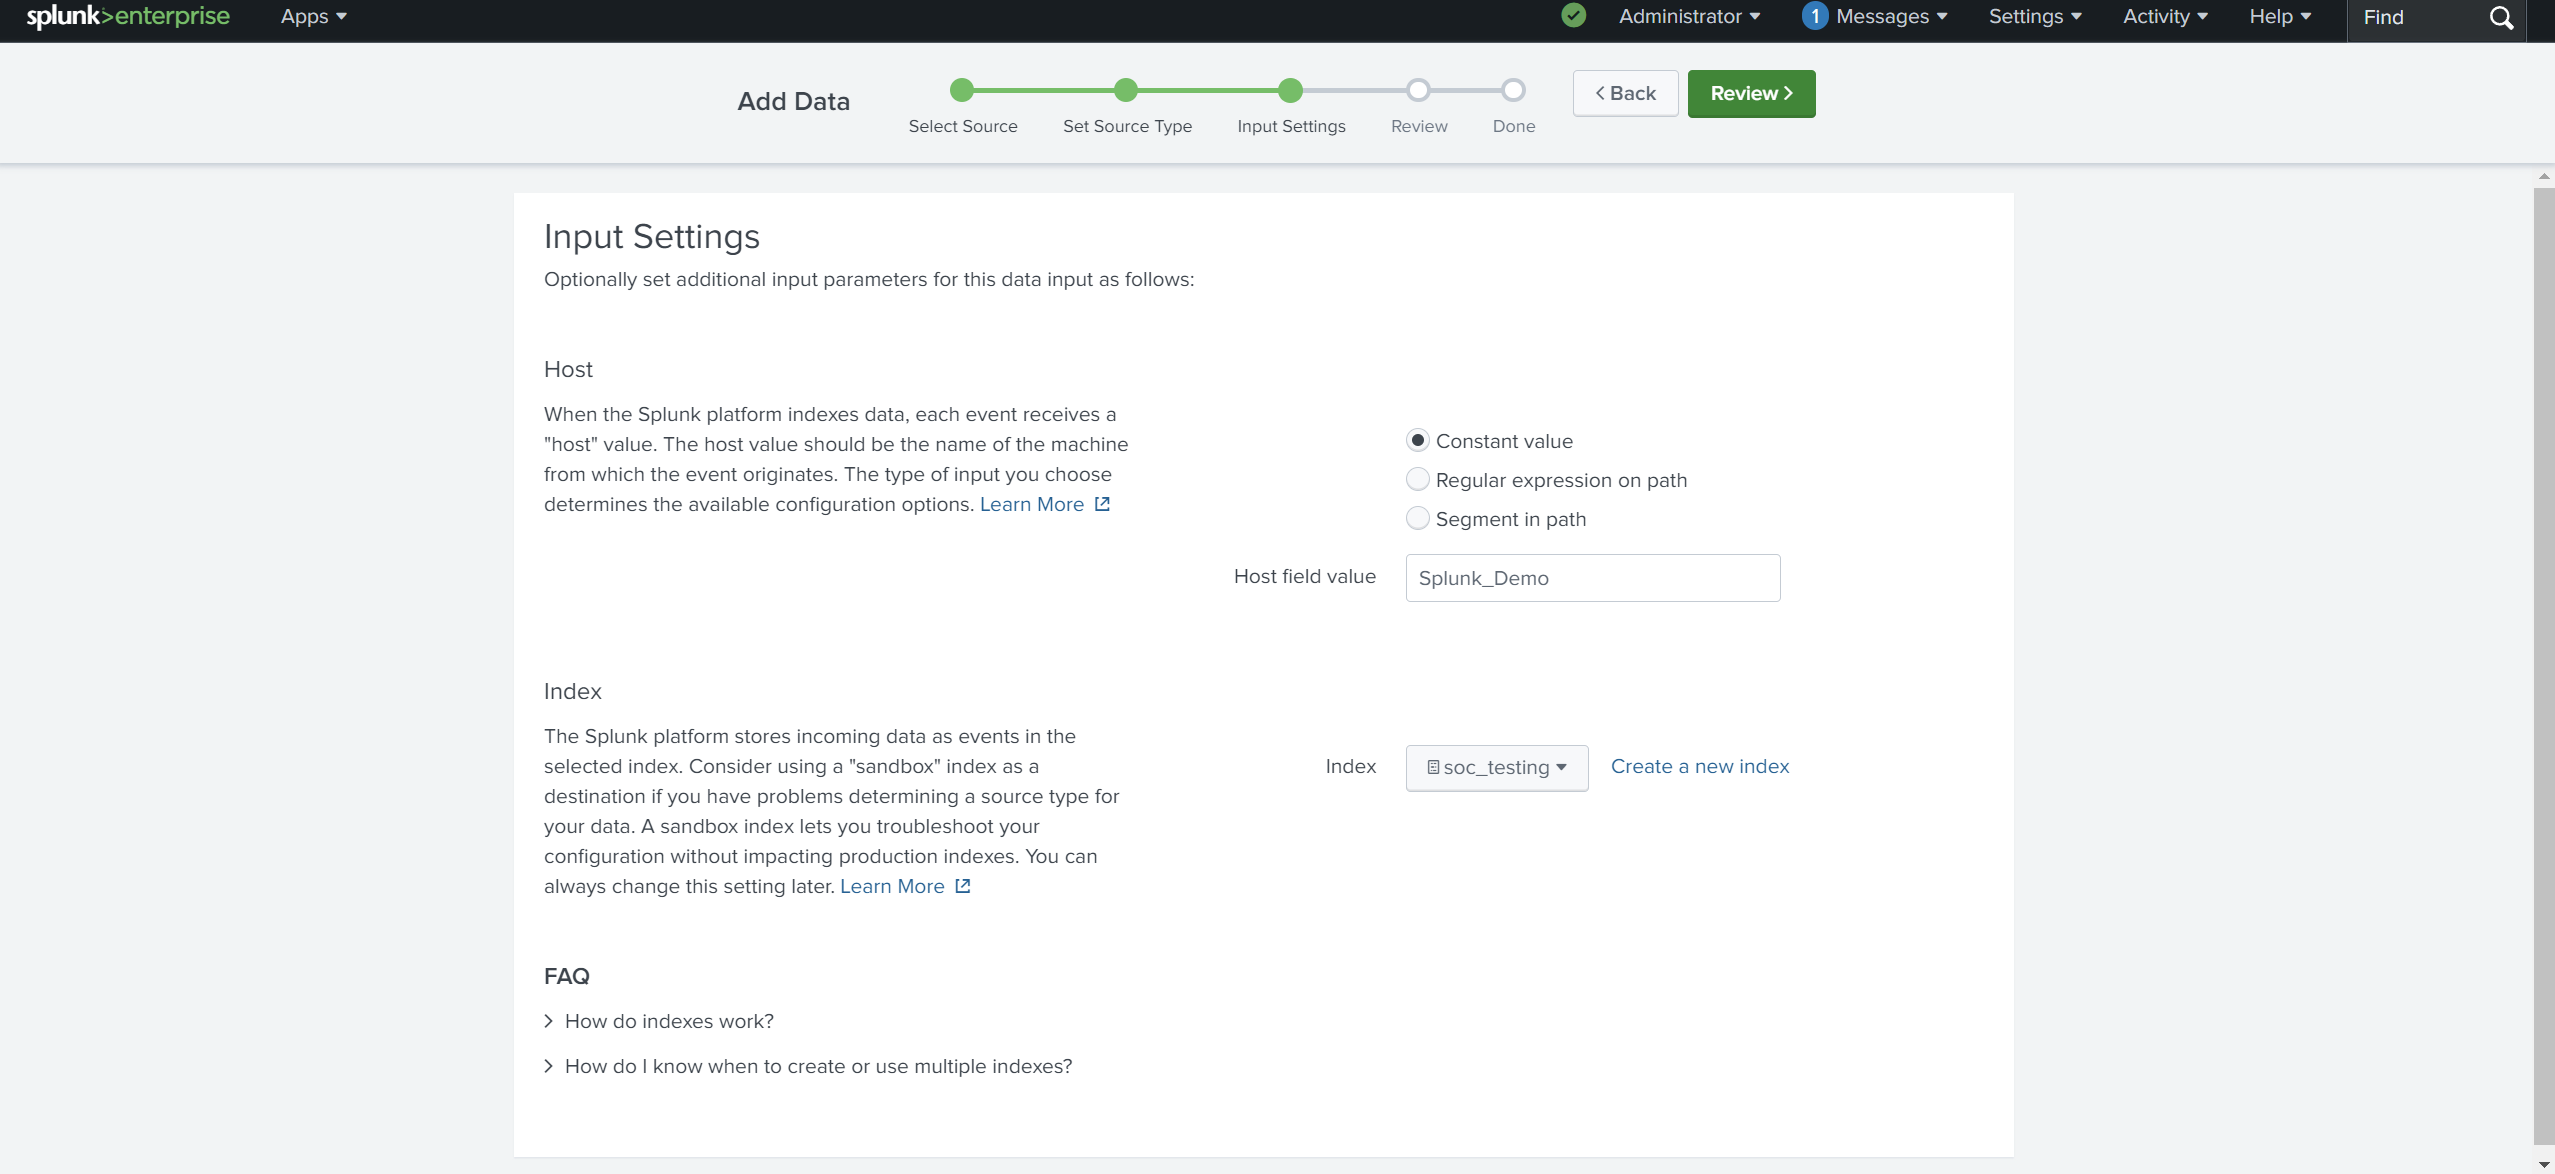Screen dimensions: 2555x1174
Task: Select the Constant value radio button
Action: [1417, 441]
